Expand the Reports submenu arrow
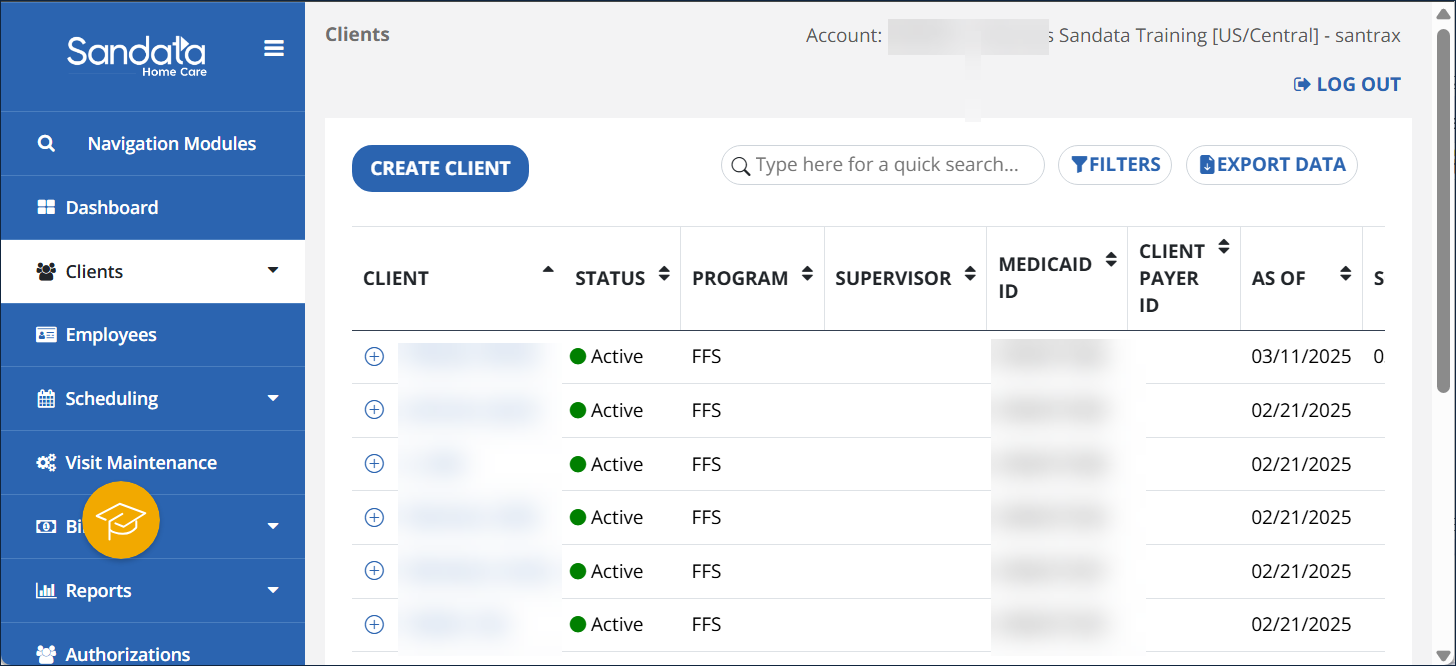Viewport: 1456px width, 666px height. point(273,590)
